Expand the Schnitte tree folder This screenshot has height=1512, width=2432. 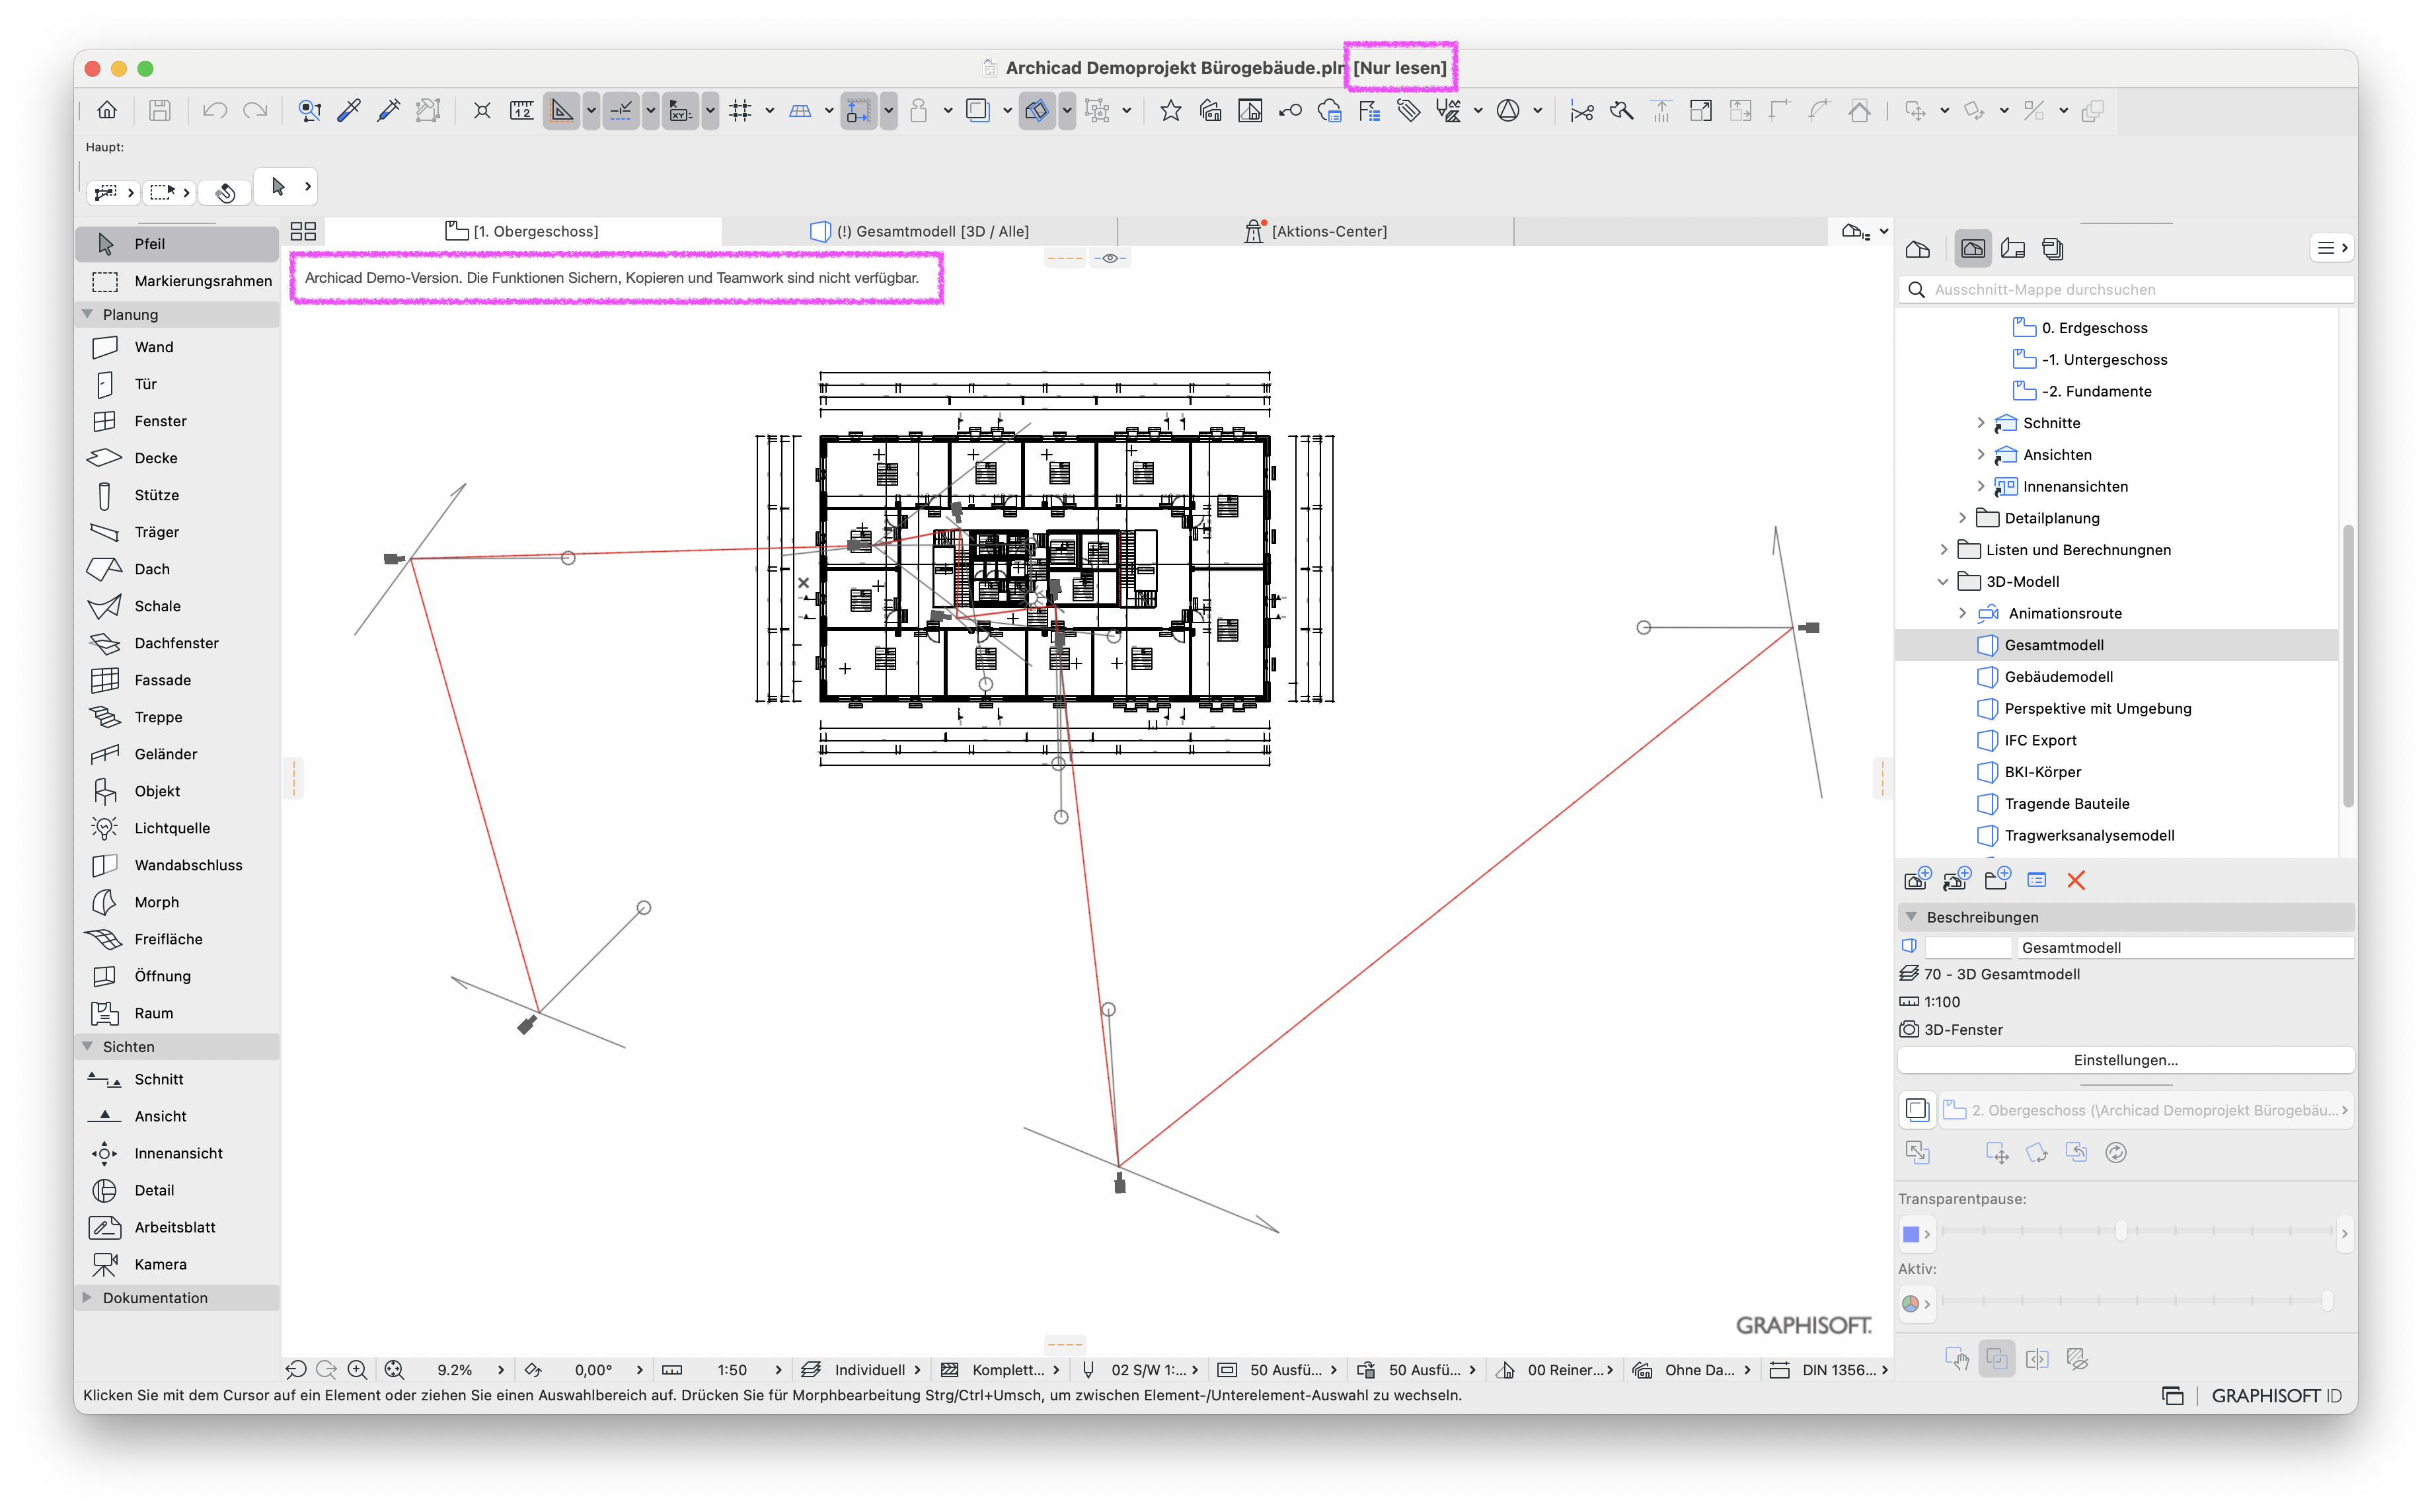pos(1981,423)
